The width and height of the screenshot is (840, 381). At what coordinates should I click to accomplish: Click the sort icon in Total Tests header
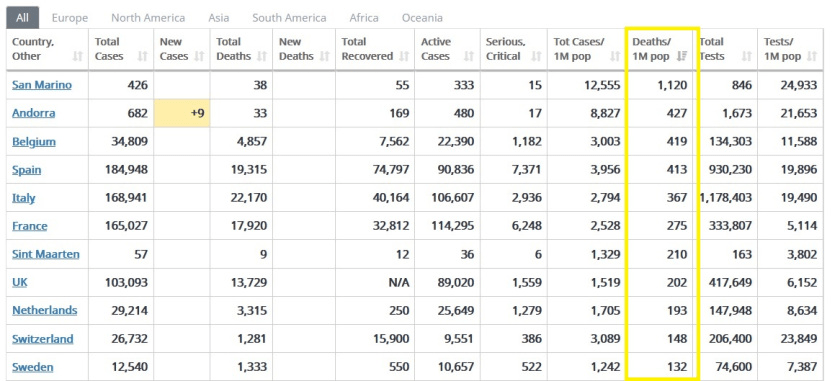pos(747,56)
